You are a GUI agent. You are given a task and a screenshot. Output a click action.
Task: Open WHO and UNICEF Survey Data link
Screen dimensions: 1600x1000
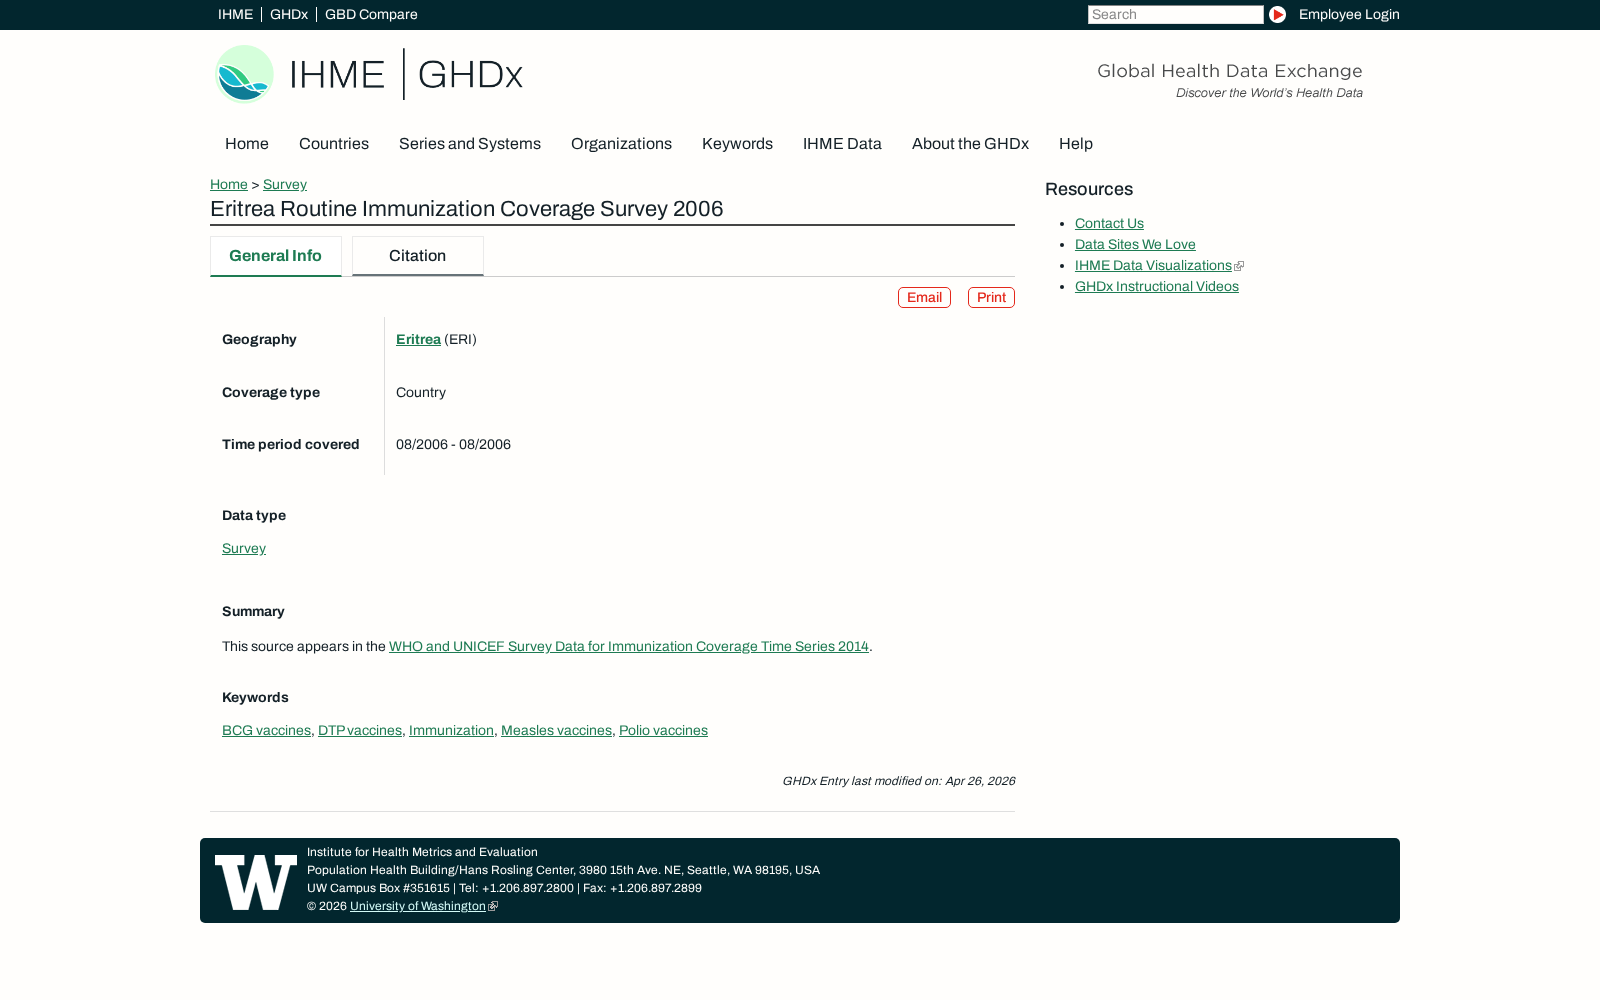(x=629, y=647)
